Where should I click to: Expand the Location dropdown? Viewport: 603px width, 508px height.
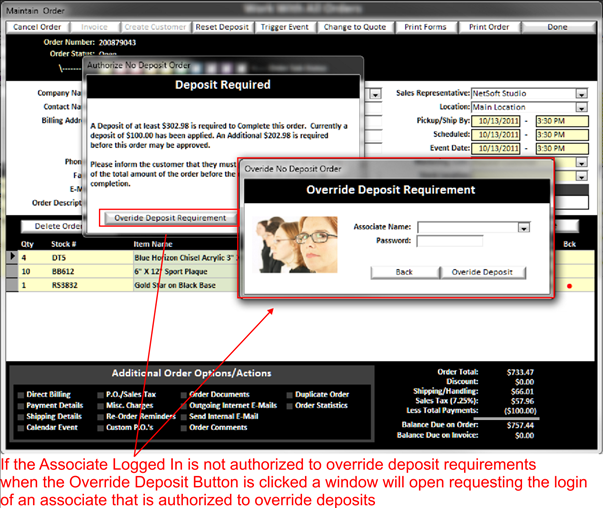tap(581, 107)
